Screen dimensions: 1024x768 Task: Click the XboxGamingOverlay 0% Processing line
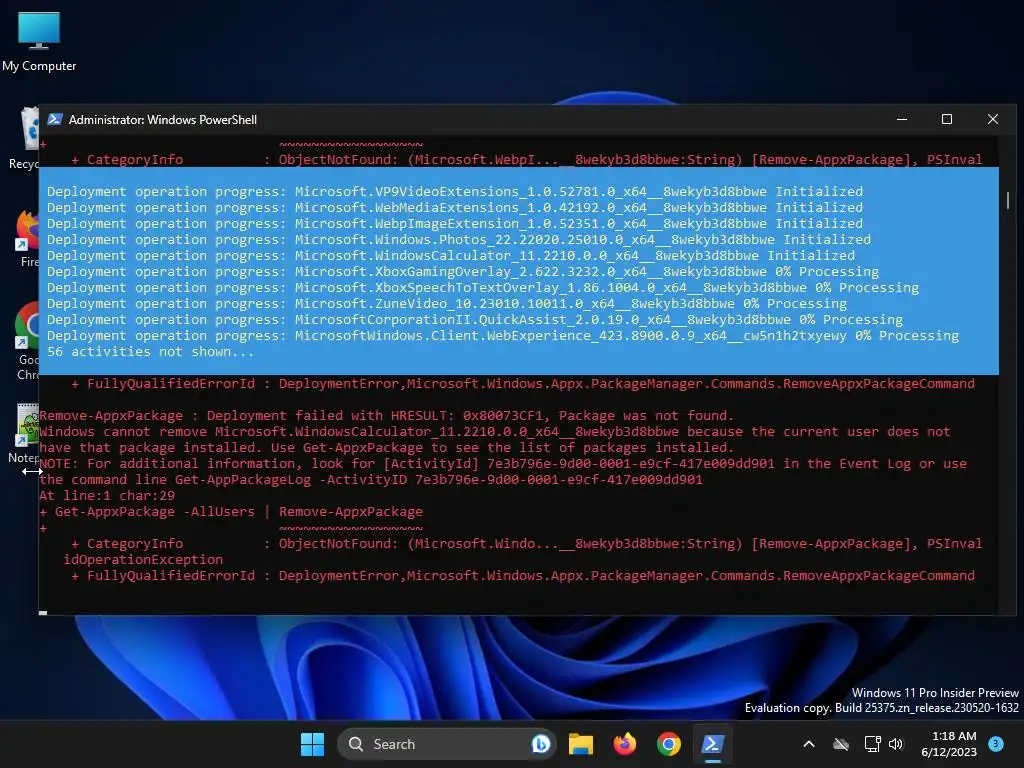coord(462,271)
